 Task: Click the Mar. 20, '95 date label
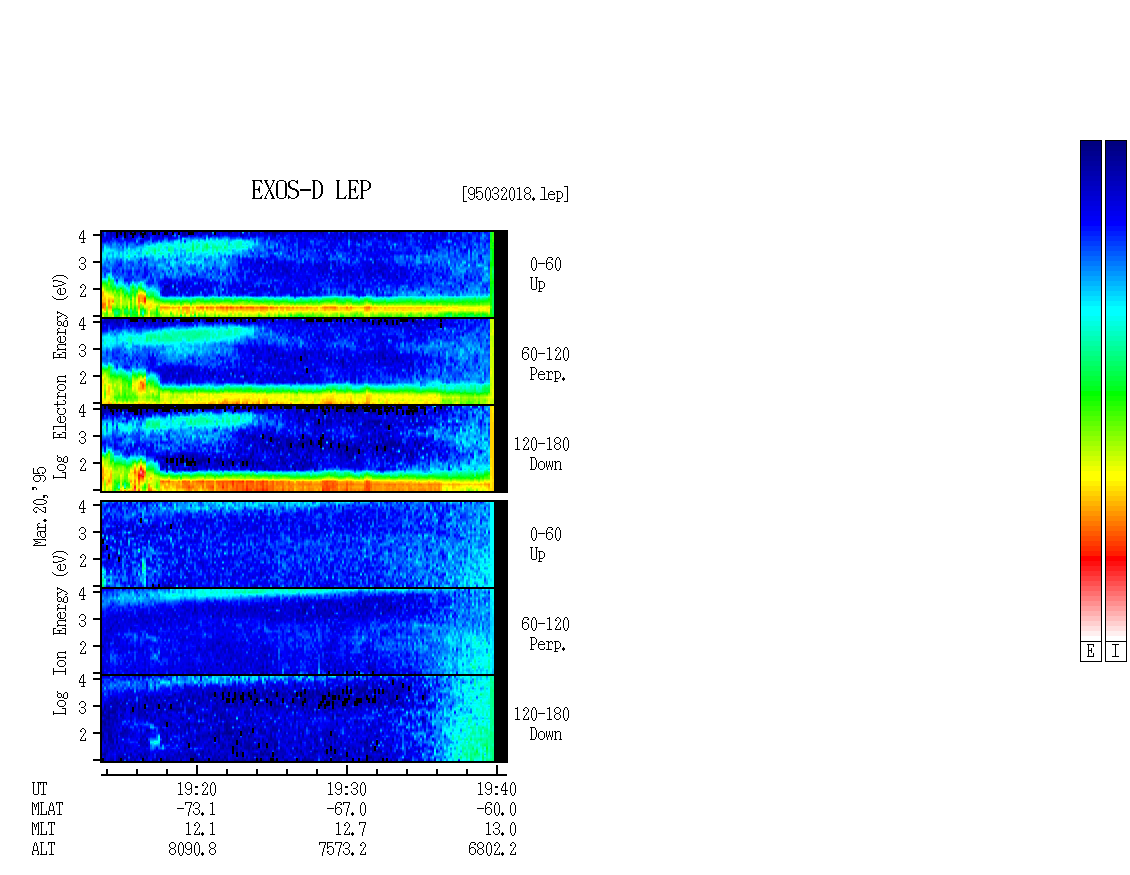click(40, 506)
